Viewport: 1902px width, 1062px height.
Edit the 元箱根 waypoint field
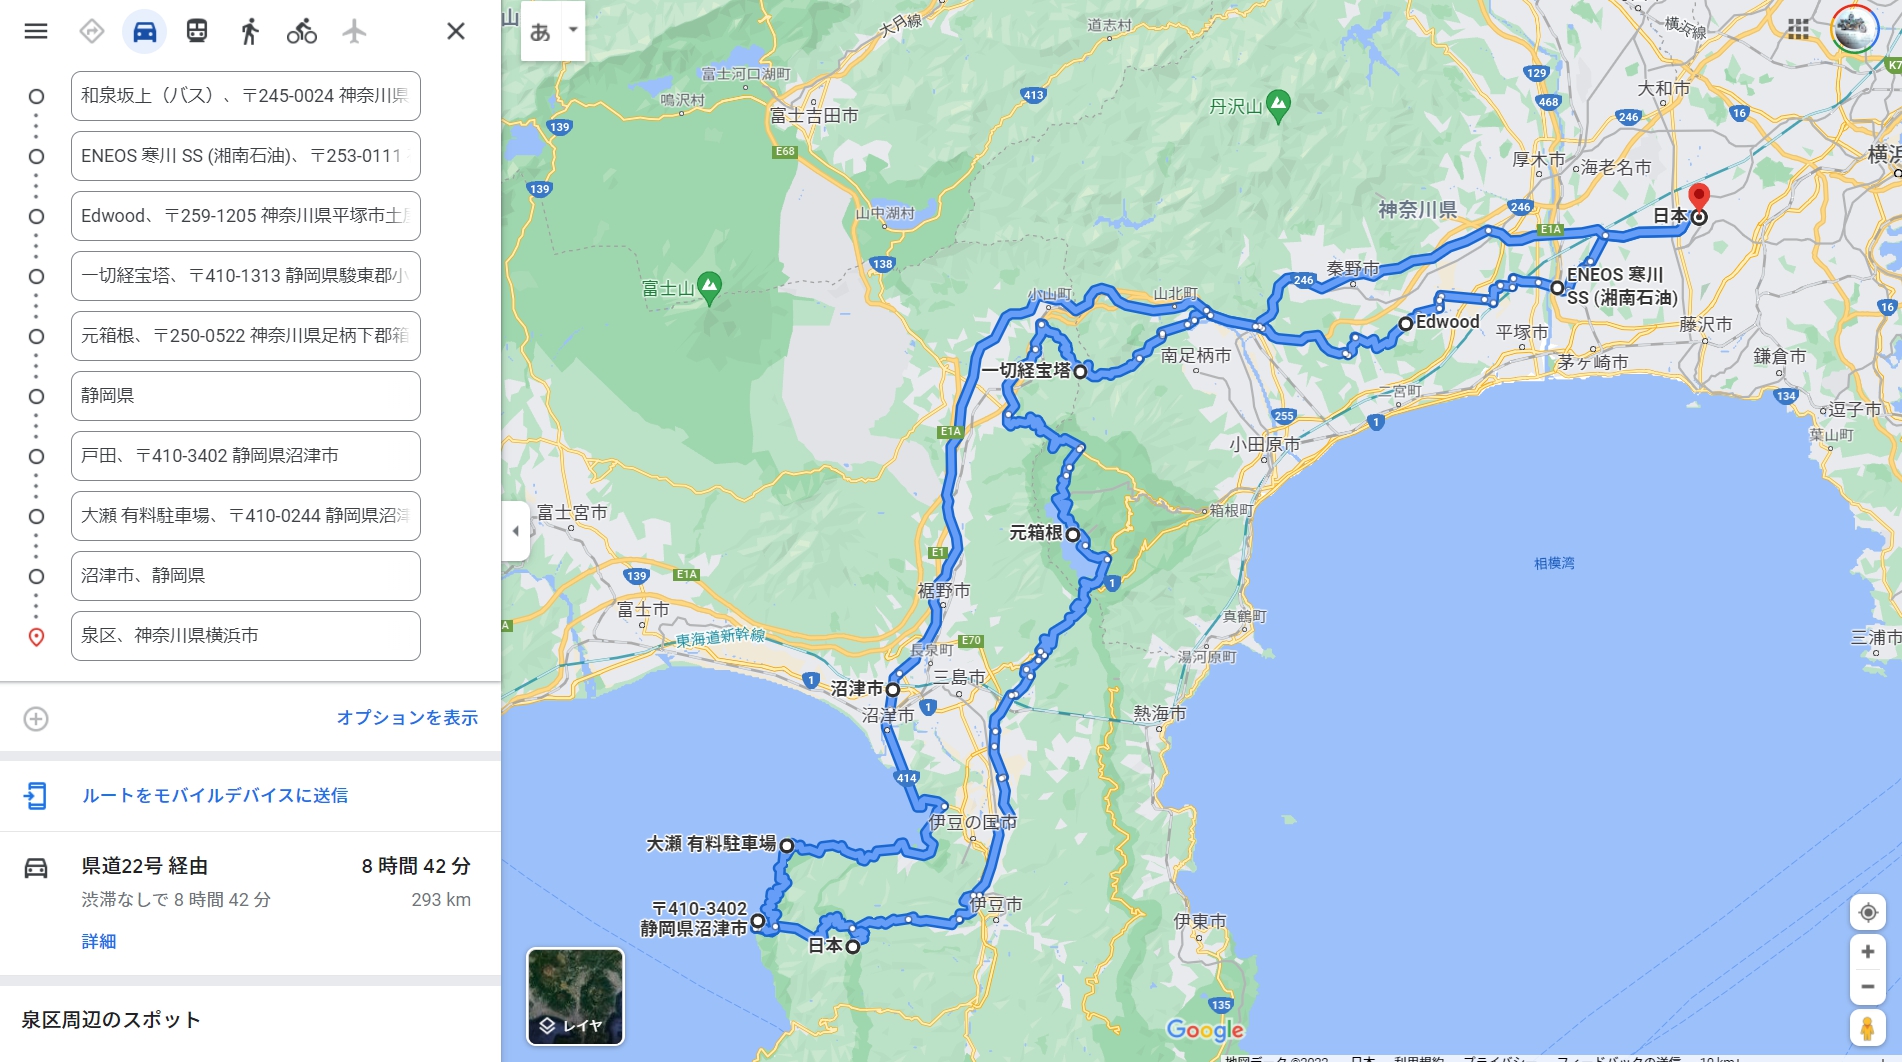click(x=246, y=336)
